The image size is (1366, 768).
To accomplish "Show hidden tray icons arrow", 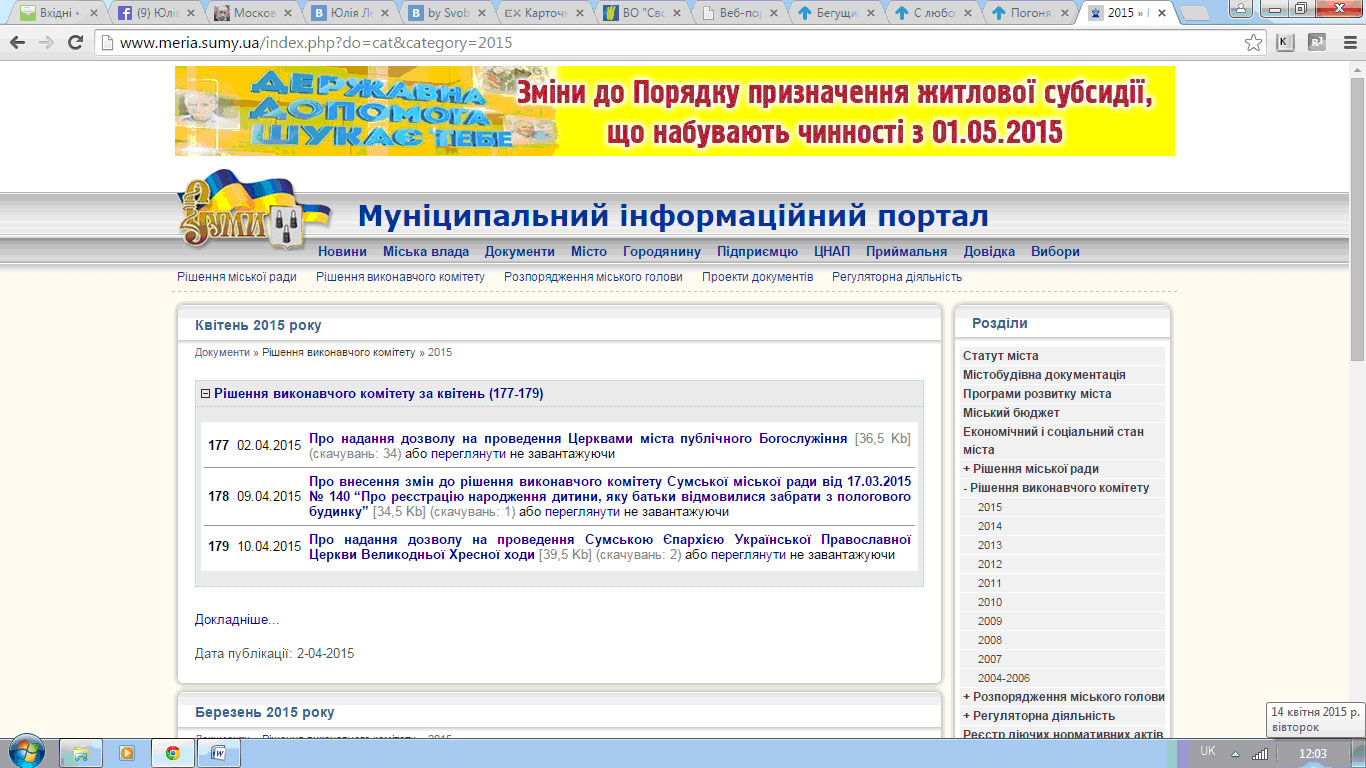I will [1235, 753].
